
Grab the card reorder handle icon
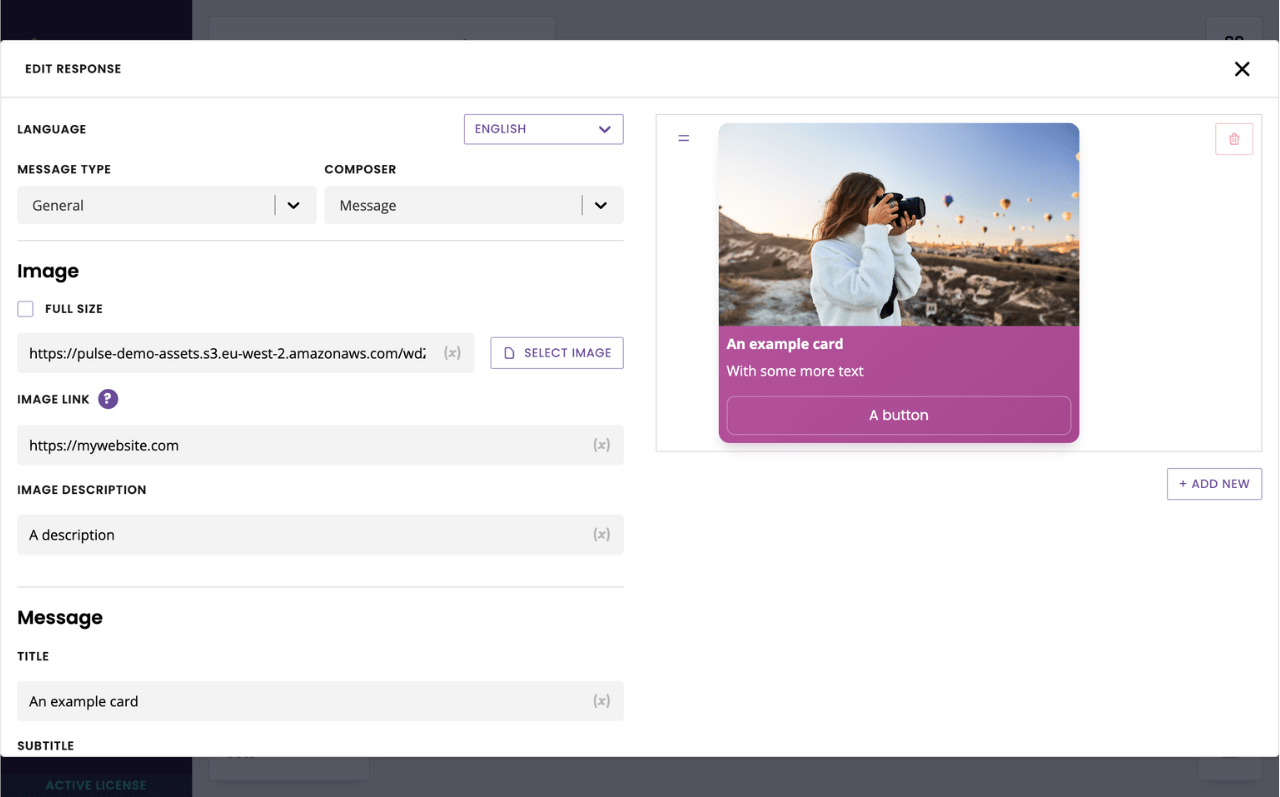tap(684, 138)
